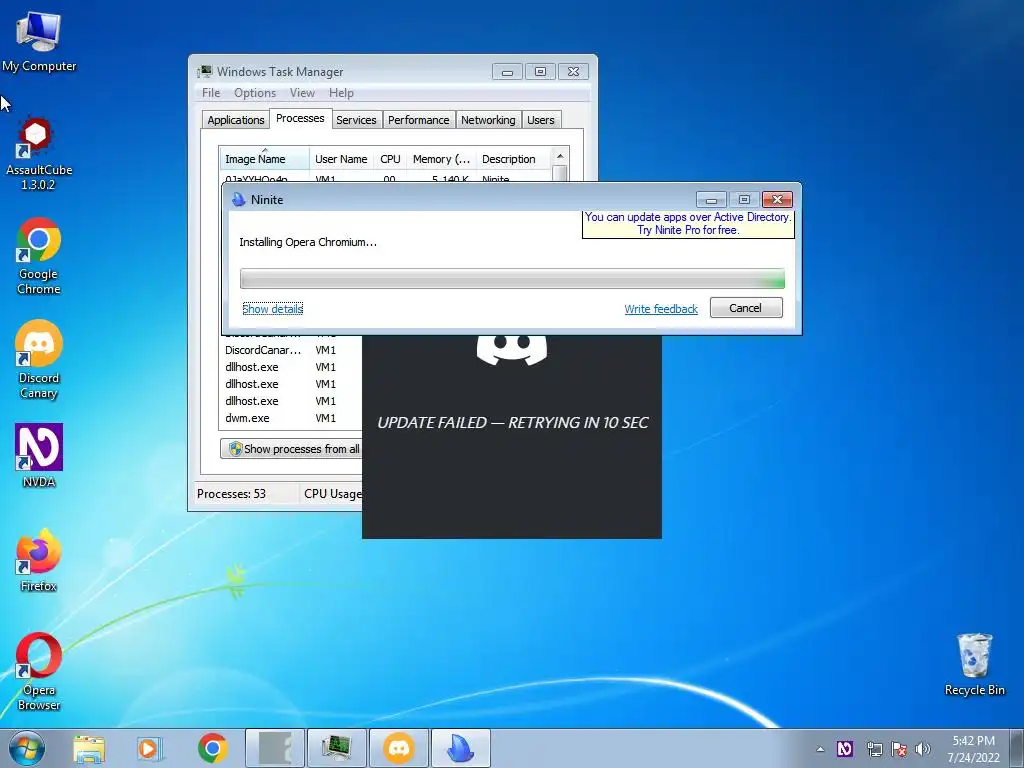The image size is (1024, 768).
Task: Open the View menu in Task Manager
Action: click(x=302, y=93)
